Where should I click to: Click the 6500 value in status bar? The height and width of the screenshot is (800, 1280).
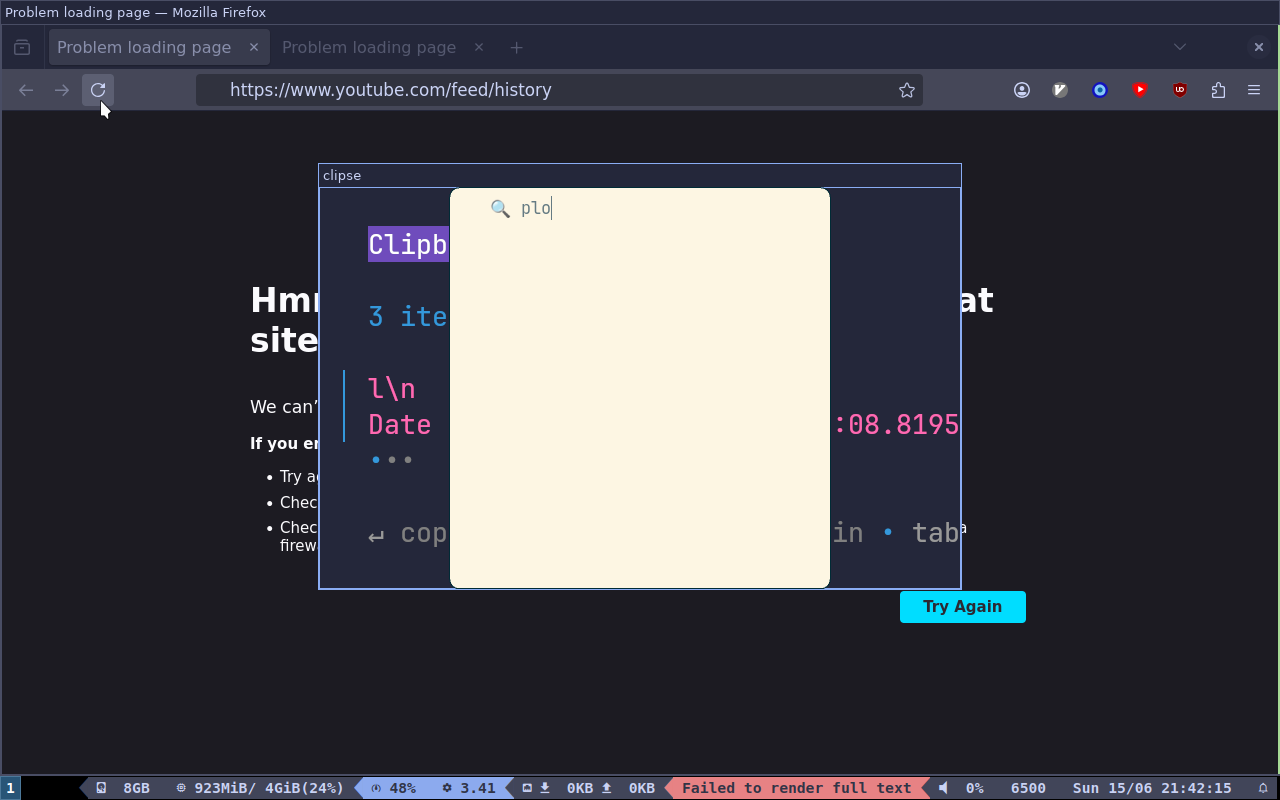pyautogui.click(x=1028, y=788)
